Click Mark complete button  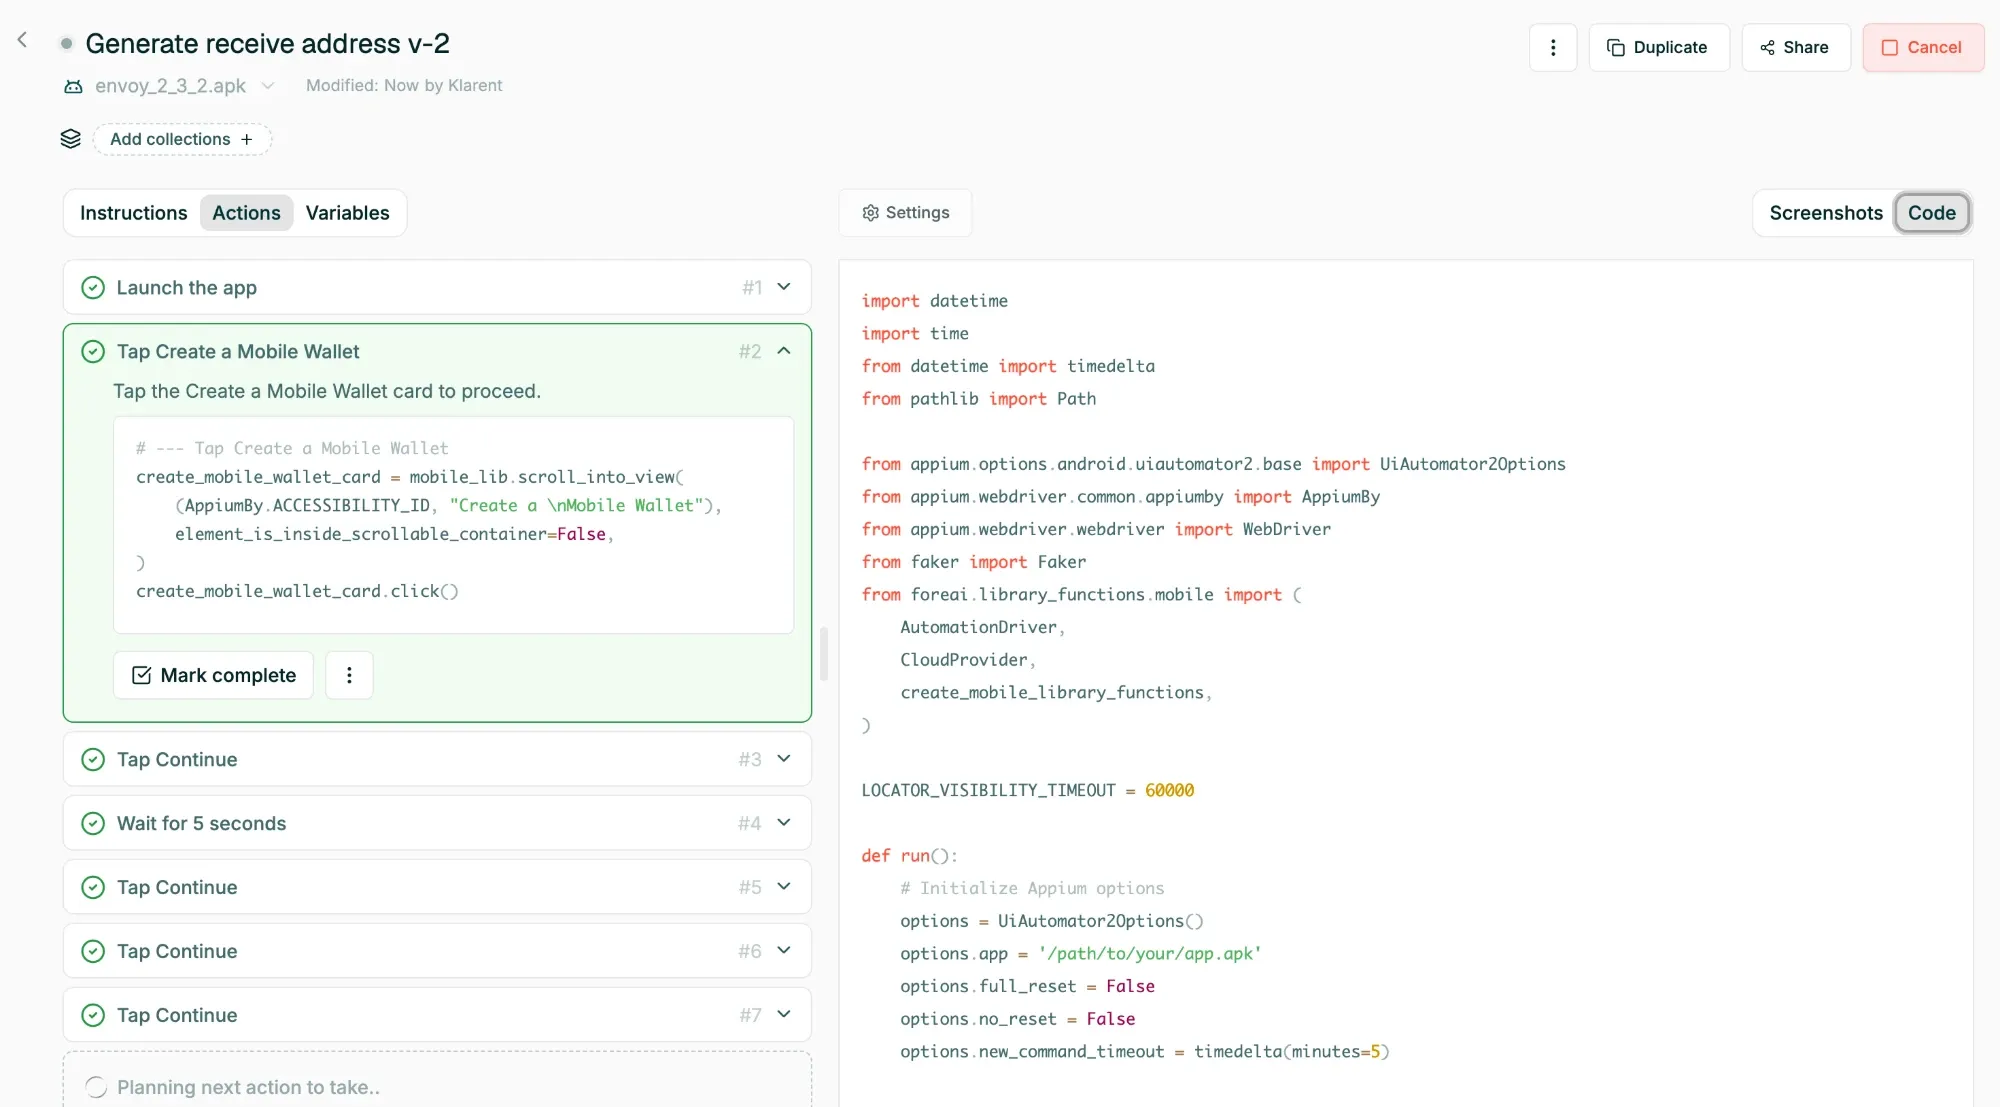[x=214, y=675]
